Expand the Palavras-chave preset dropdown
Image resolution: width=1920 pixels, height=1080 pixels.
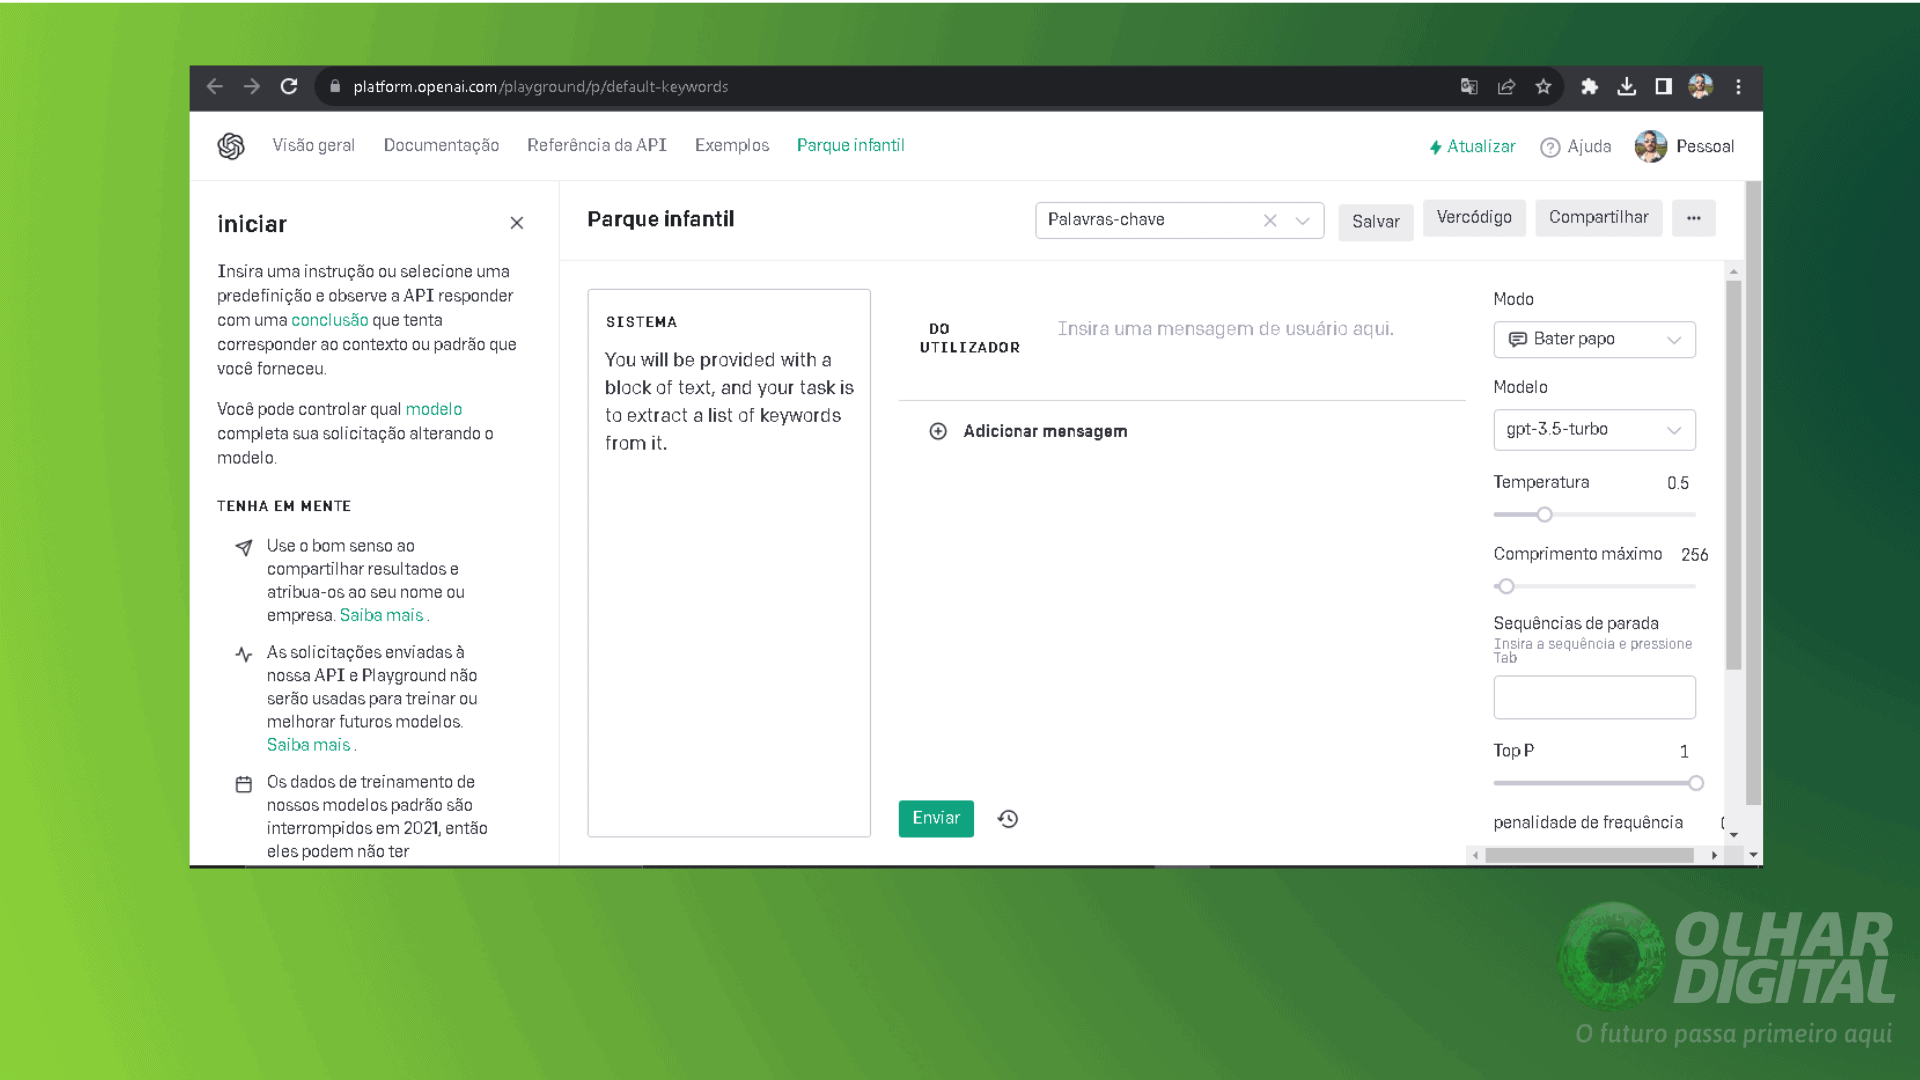(1302, 221)
